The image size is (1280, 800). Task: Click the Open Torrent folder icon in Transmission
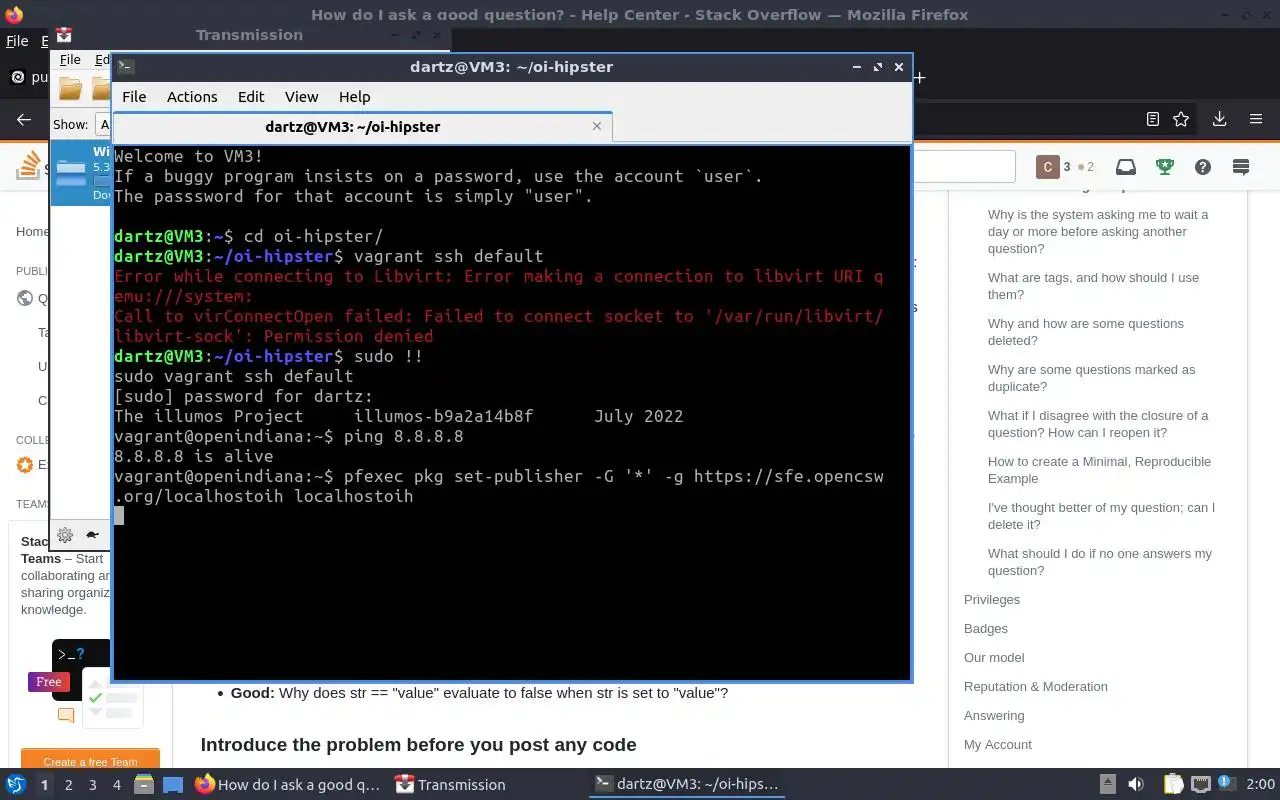(70, 89)
